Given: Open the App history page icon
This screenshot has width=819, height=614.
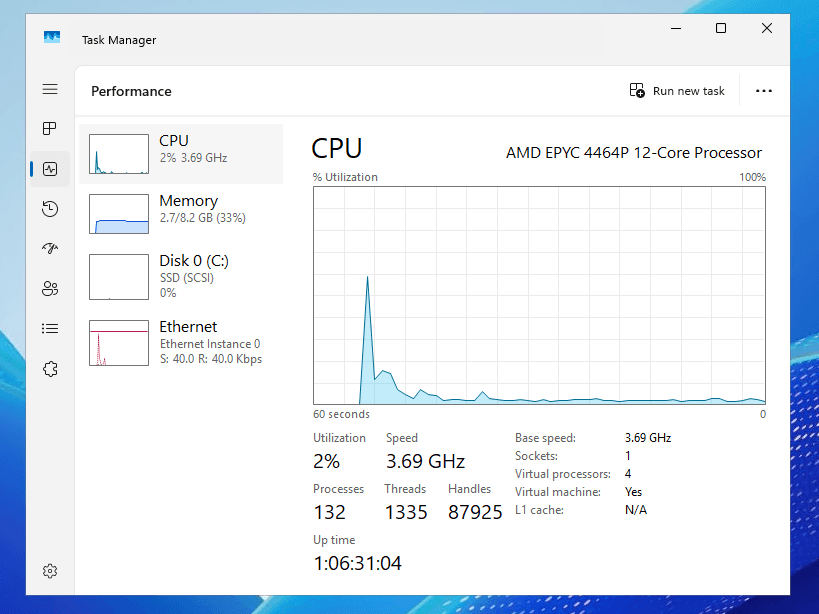Looking at the screenshot, I should click(x=50, y=209).
